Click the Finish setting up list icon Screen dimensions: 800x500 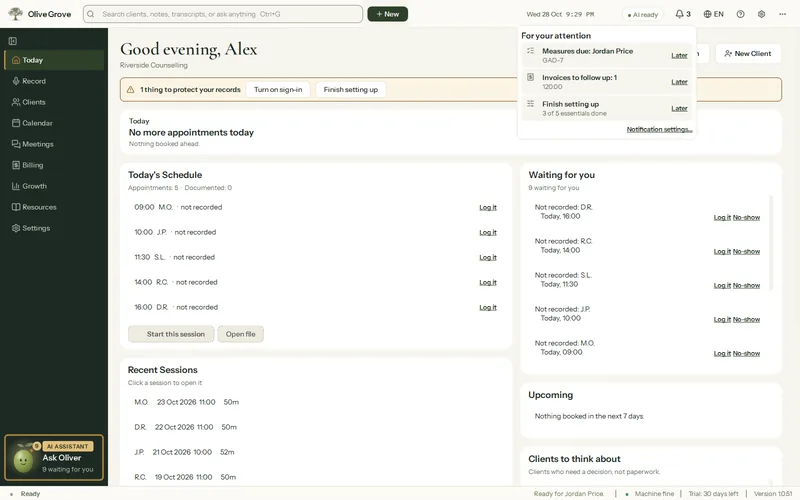(x=531, y=104)
